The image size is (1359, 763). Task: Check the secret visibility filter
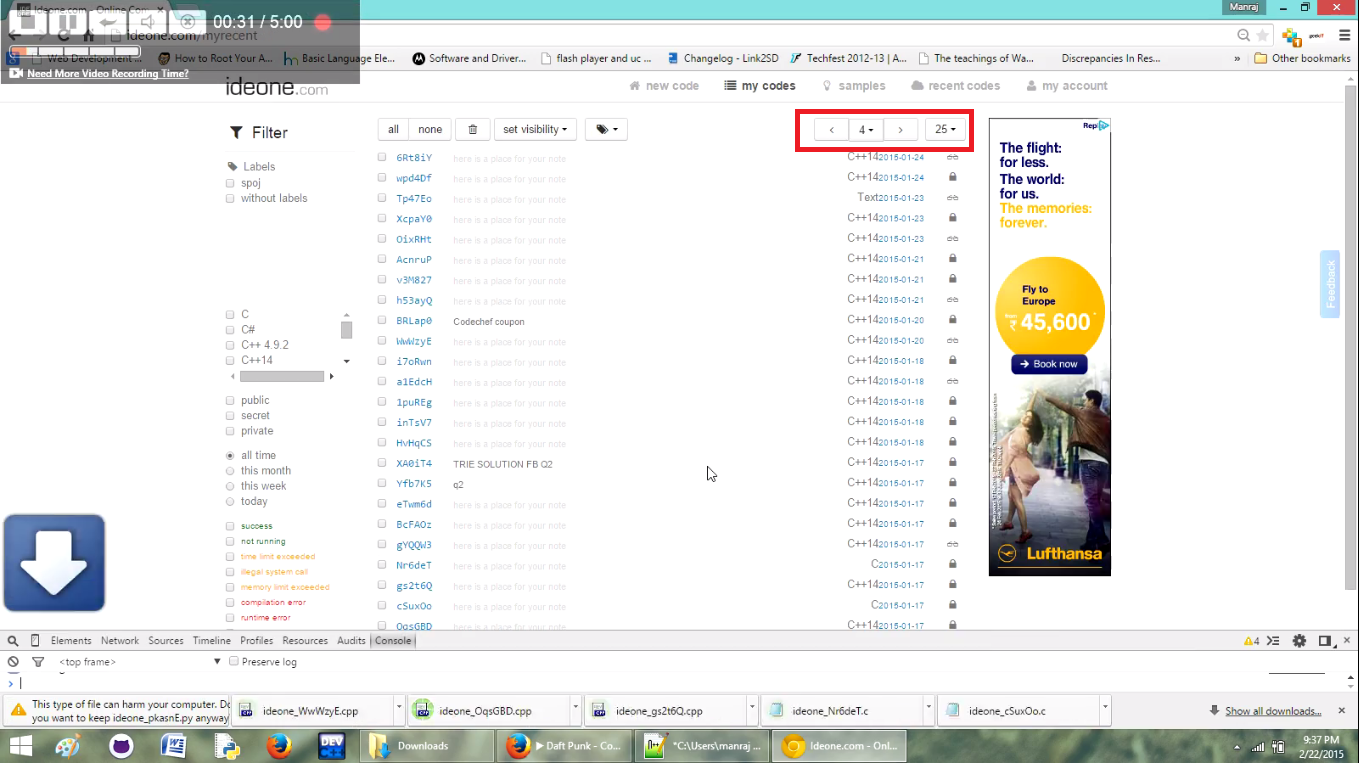[x=230, y=416]
